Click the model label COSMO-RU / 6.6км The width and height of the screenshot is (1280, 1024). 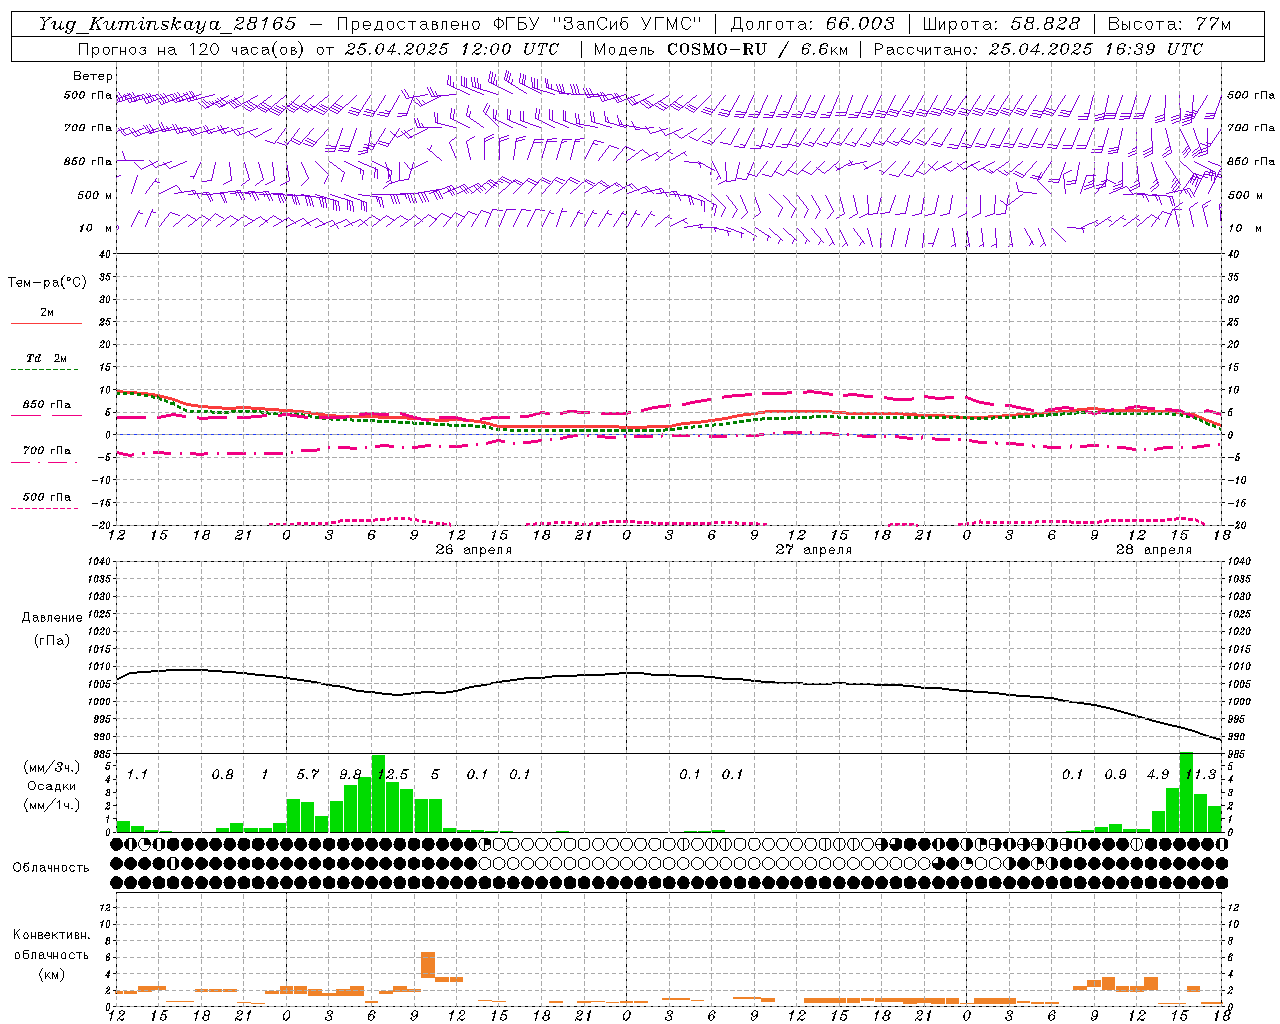click(758, 49)
